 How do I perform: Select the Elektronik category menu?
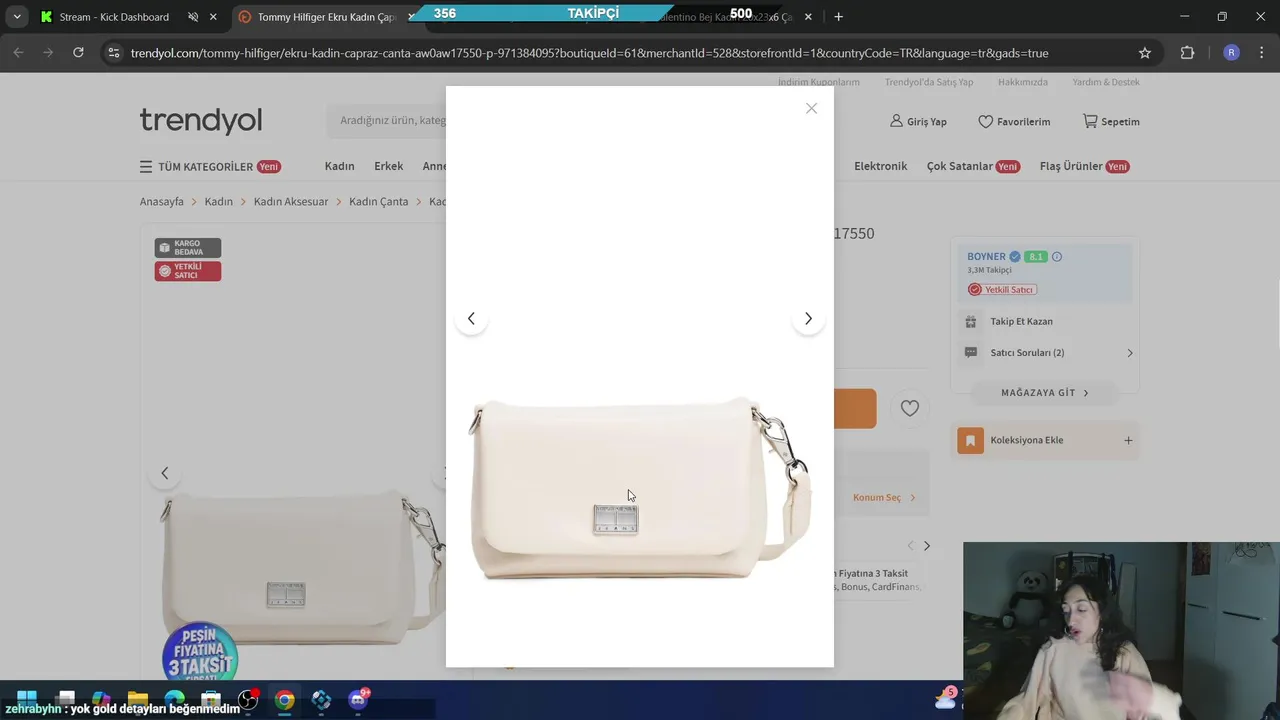pos(880,166)
